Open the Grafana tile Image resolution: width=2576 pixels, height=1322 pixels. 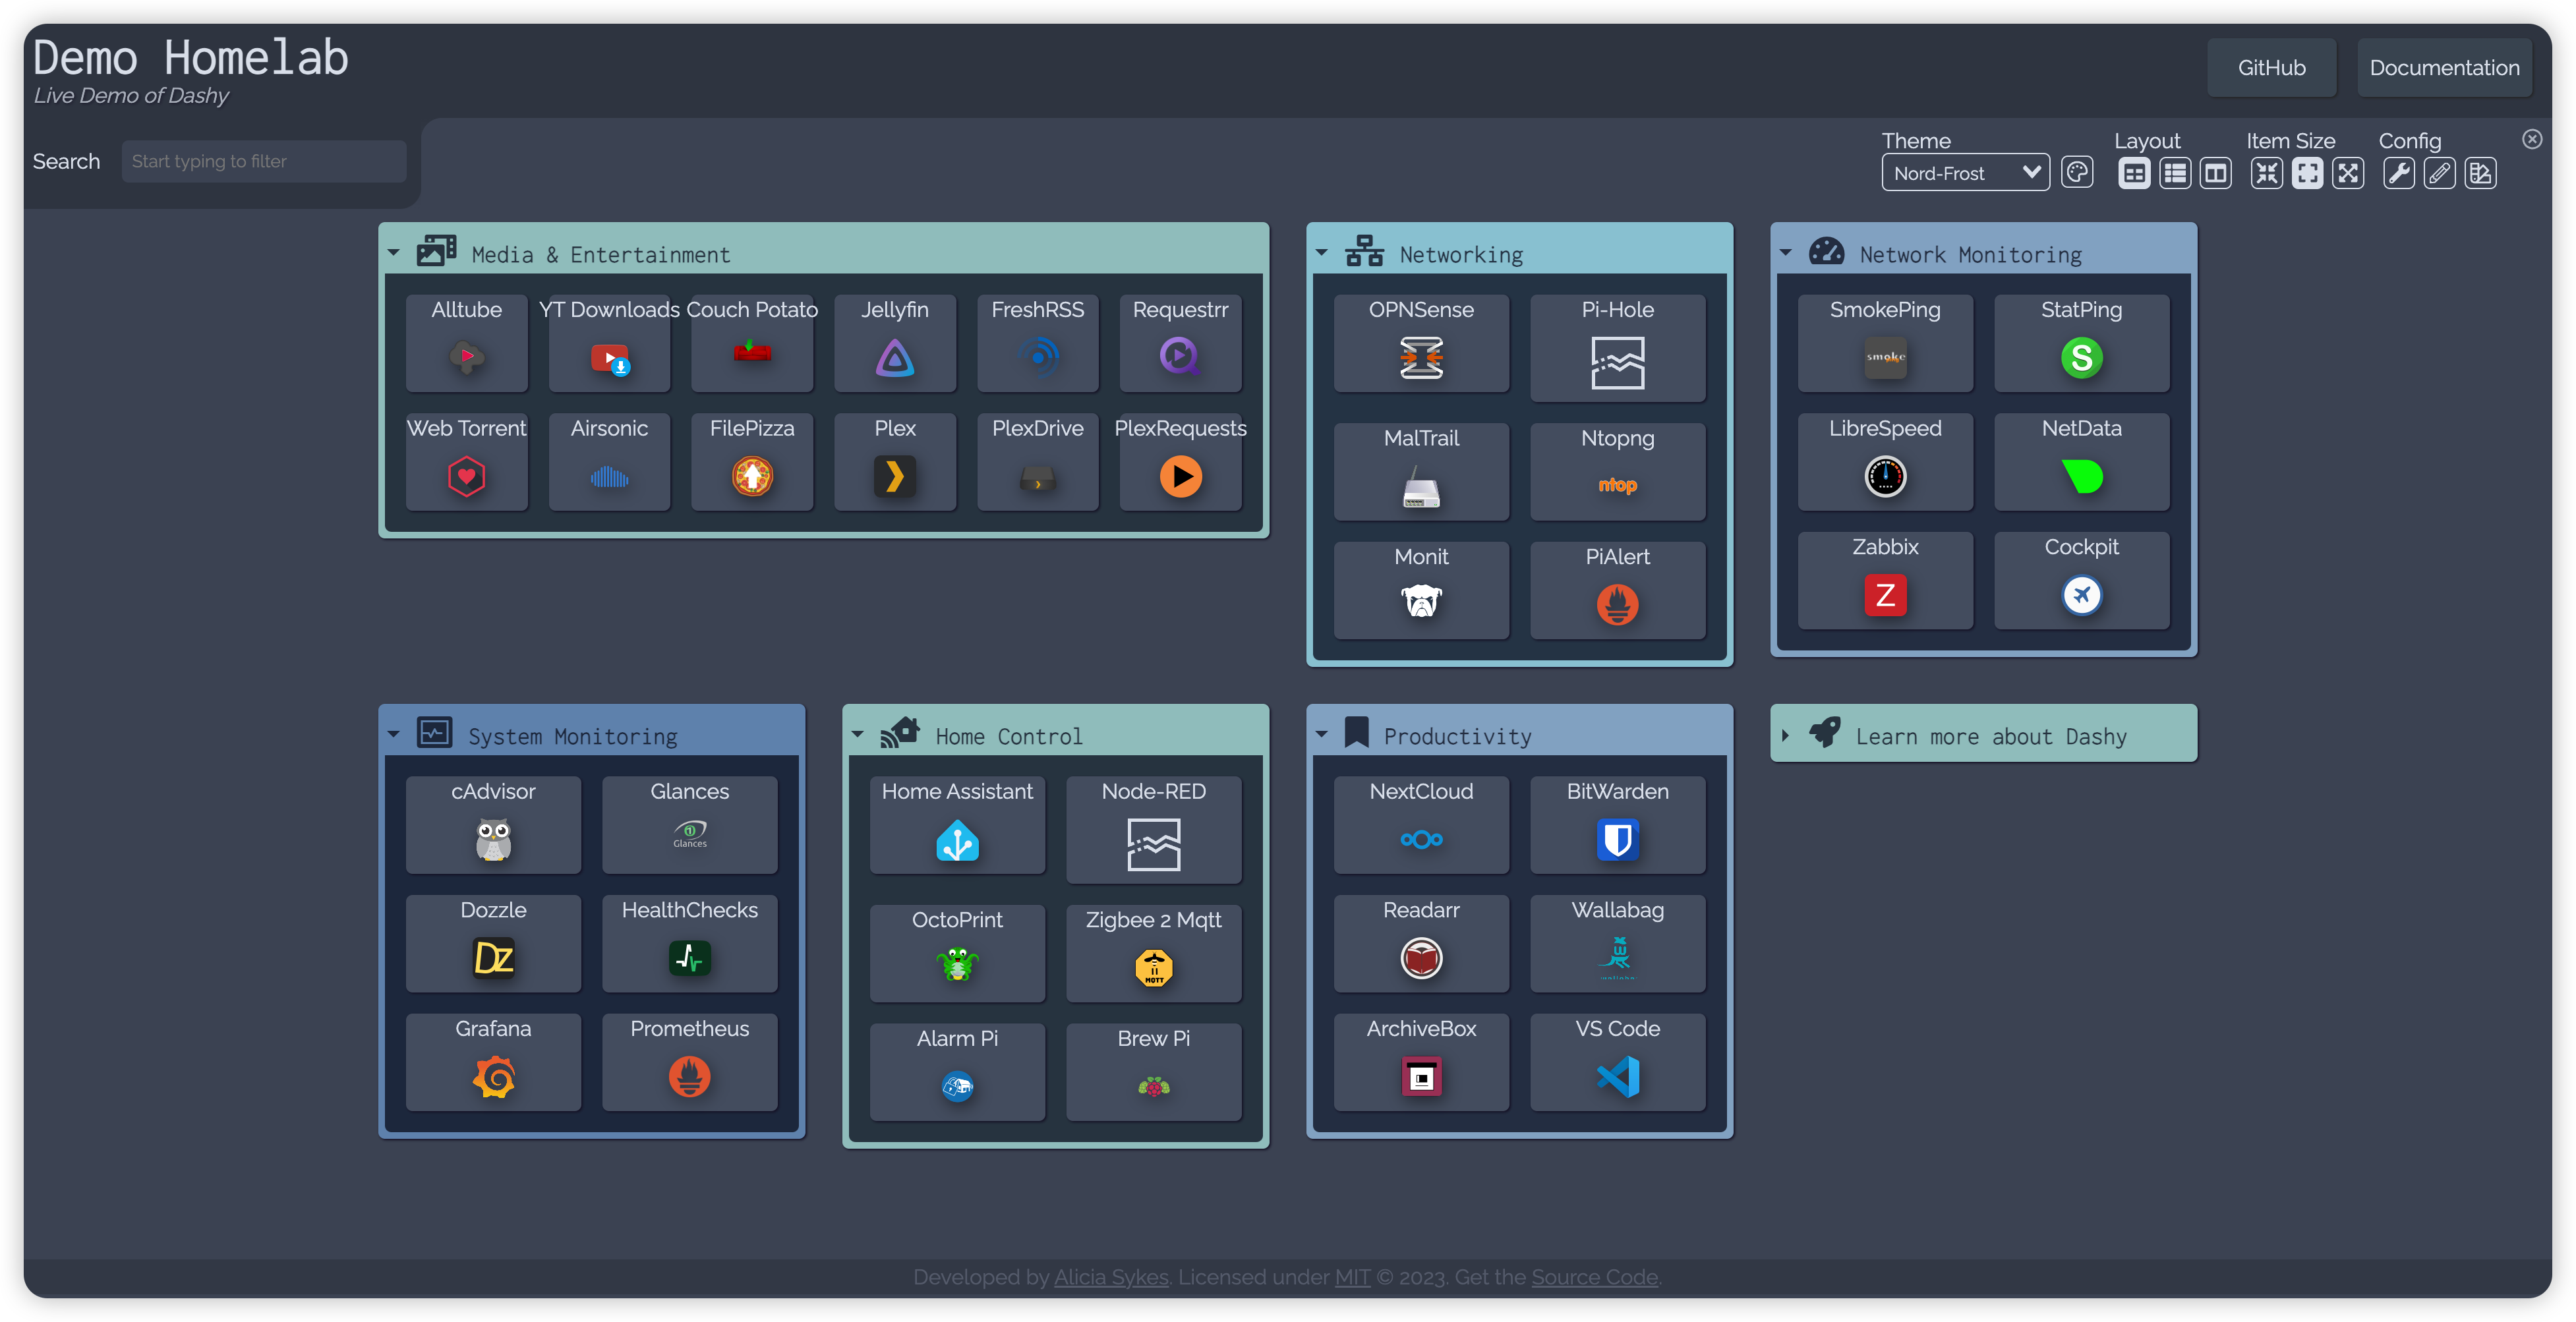(493, 1062)
